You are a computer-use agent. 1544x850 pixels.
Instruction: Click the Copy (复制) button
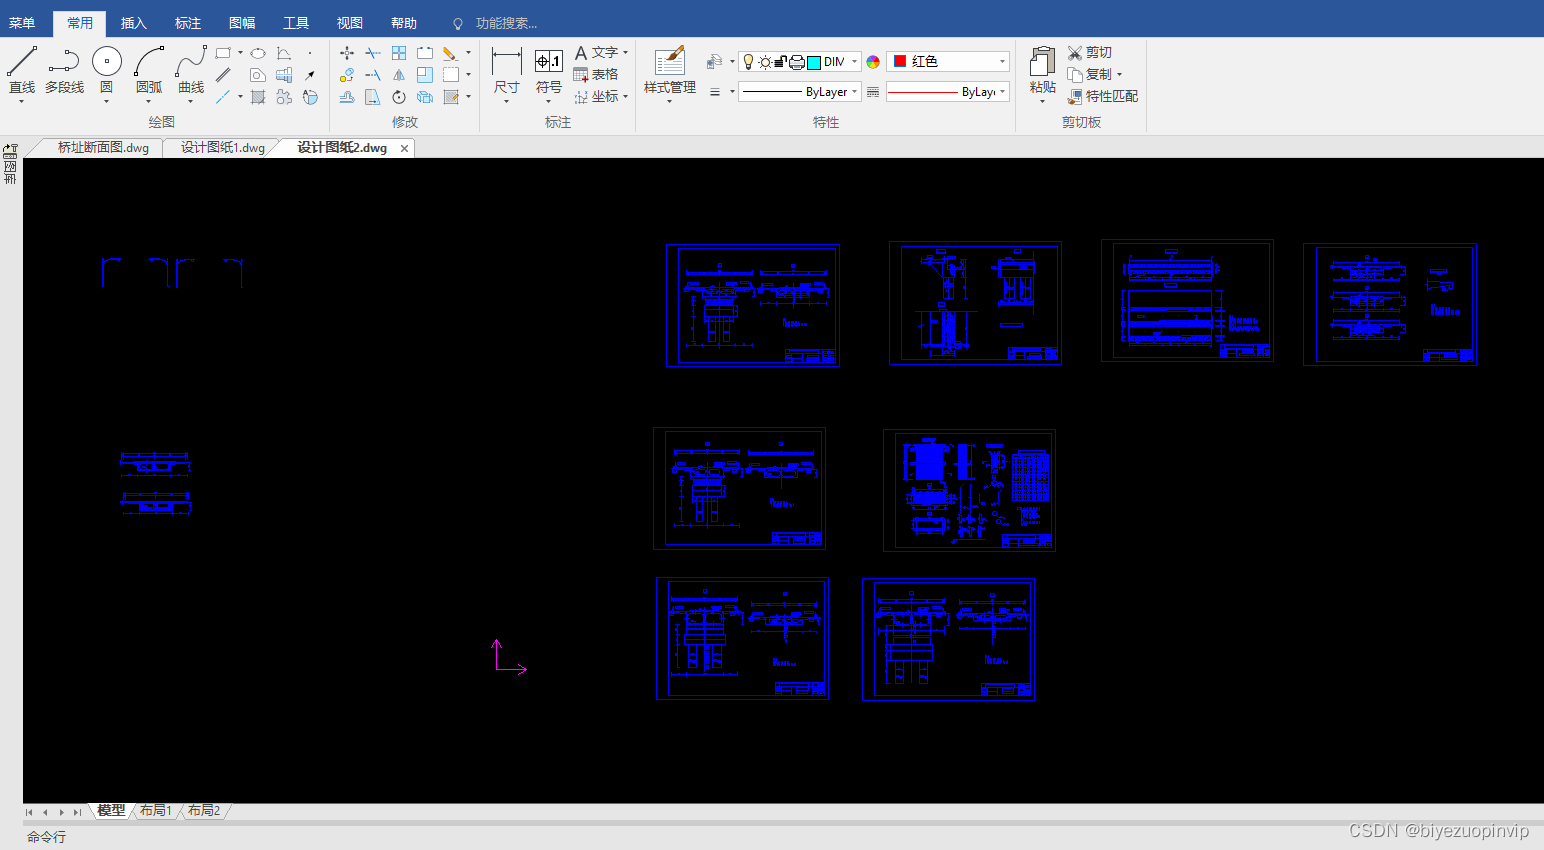[1090, 75]
